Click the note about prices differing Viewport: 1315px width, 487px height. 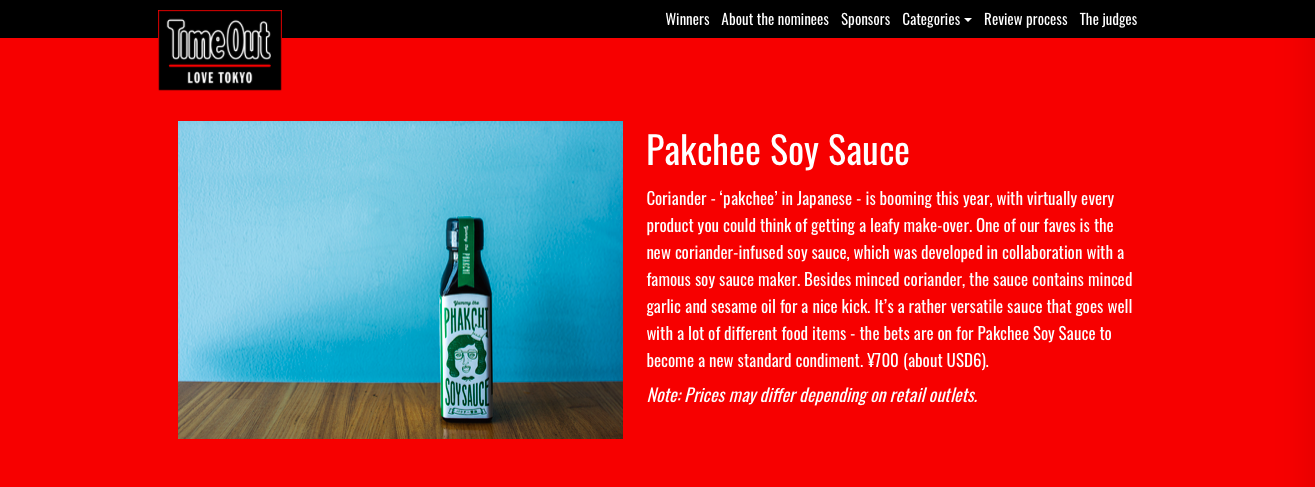[812, 395]
